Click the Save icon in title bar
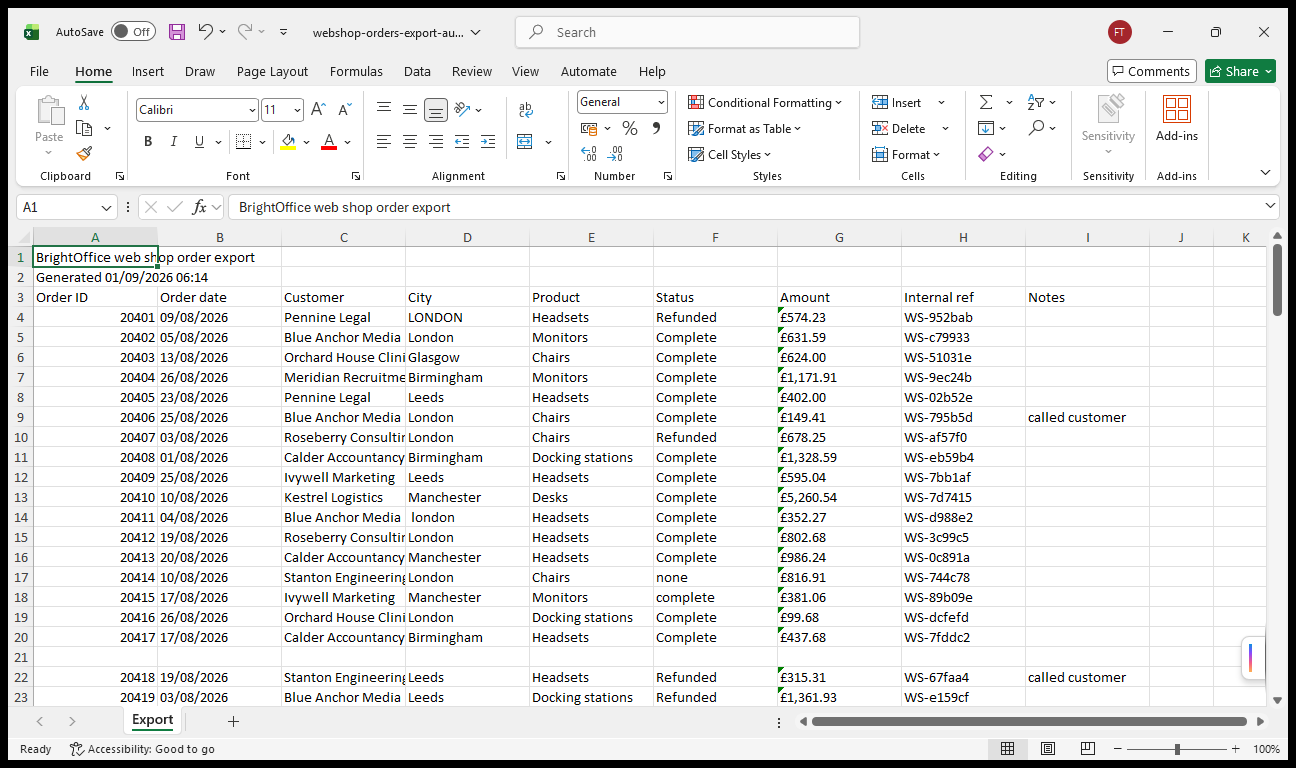The image size is (1296, 768). 177,32
